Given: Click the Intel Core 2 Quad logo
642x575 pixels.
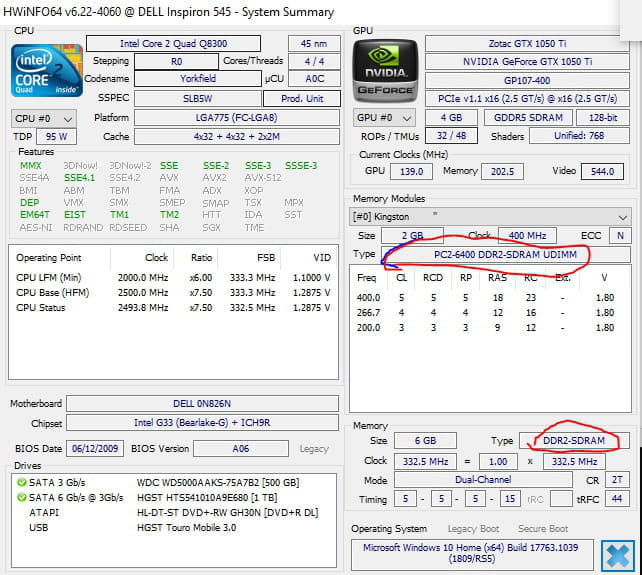Looking at the screenshot, I should point(47,70).
